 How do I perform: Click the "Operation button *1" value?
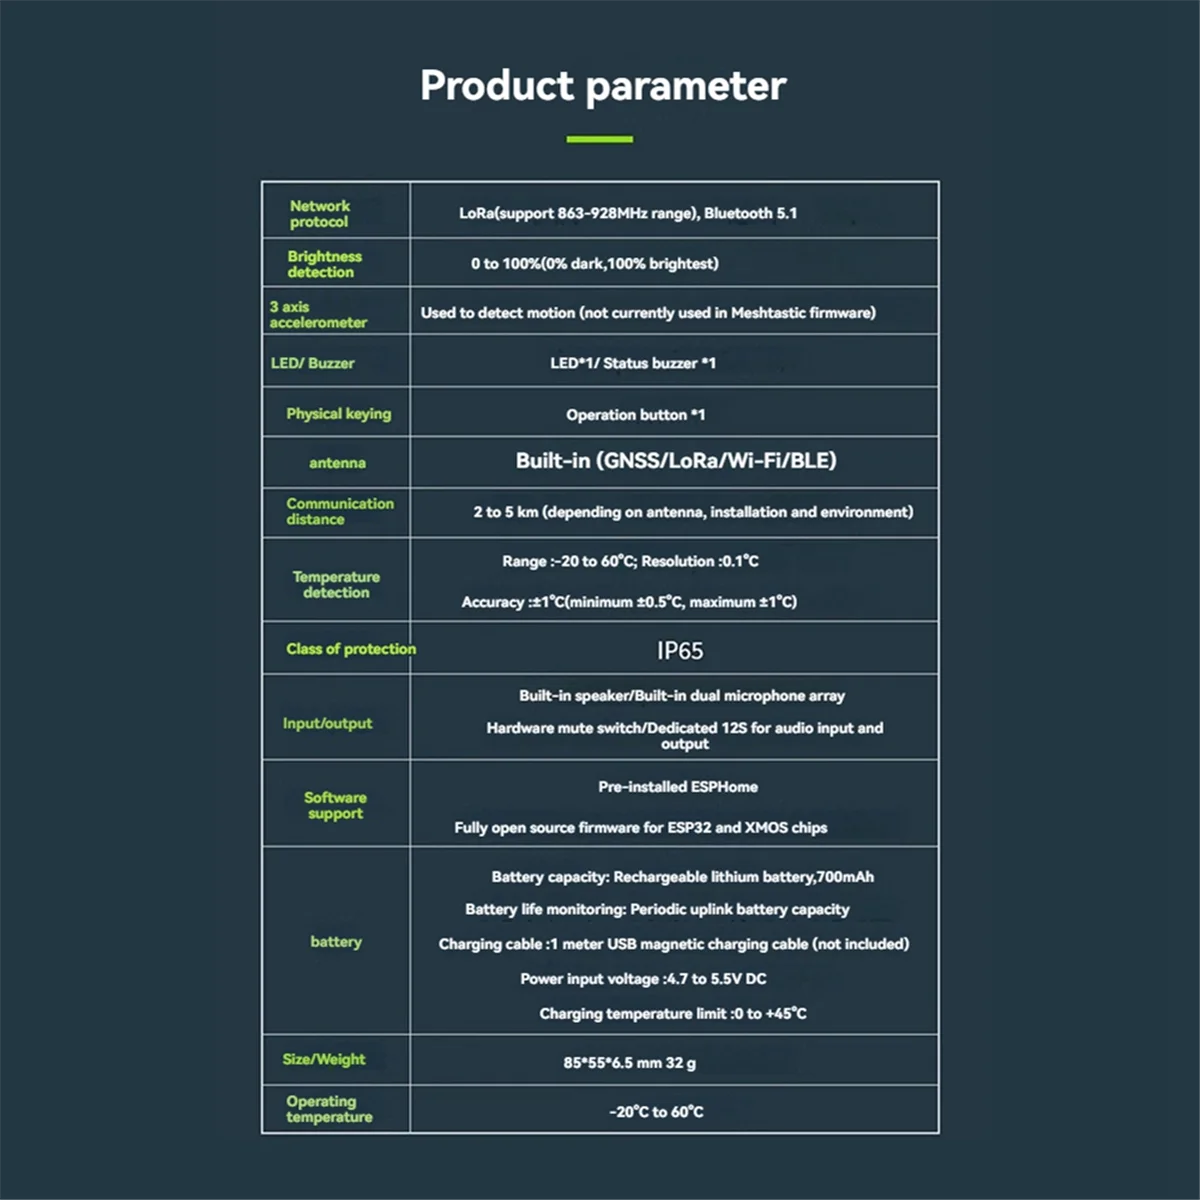click(635, 415)
